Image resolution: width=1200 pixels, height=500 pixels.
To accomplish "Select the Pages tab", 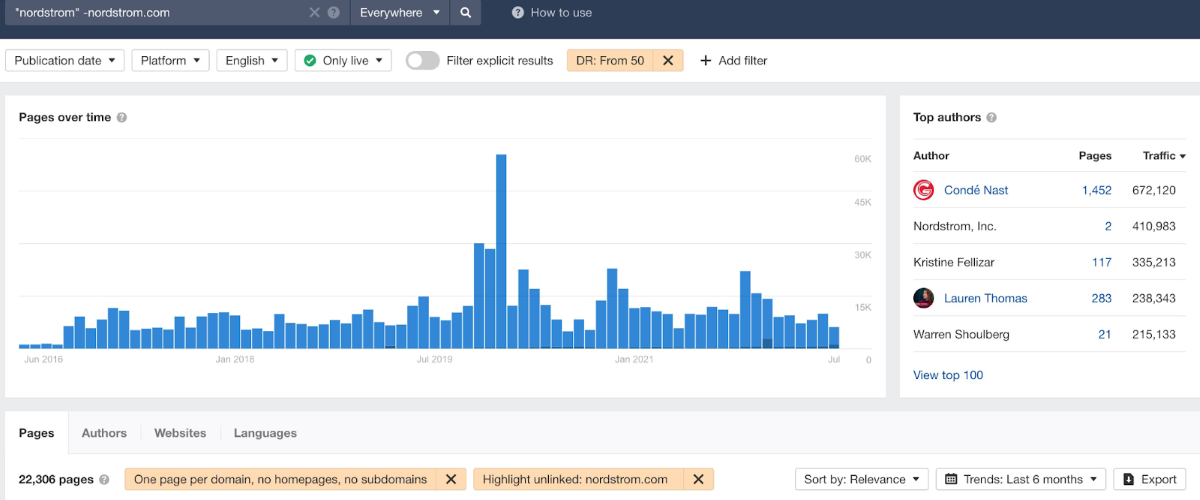I will pos(36,433).
